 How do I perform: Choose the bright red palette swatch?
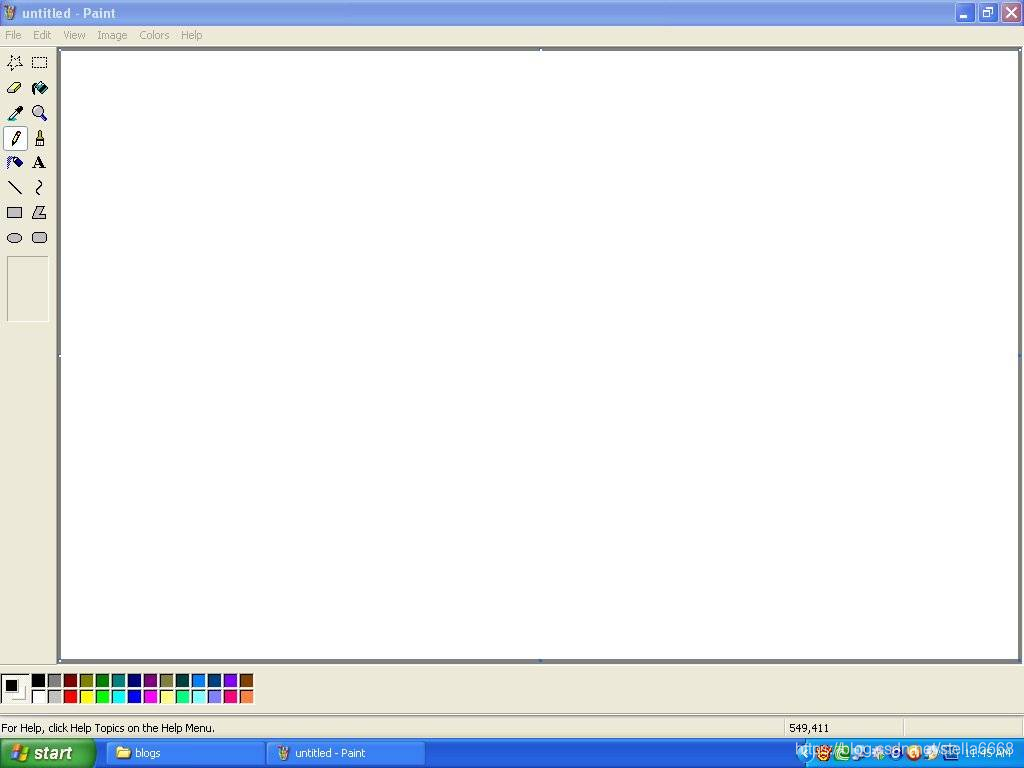pyautogui.click(x=71, y=697)
